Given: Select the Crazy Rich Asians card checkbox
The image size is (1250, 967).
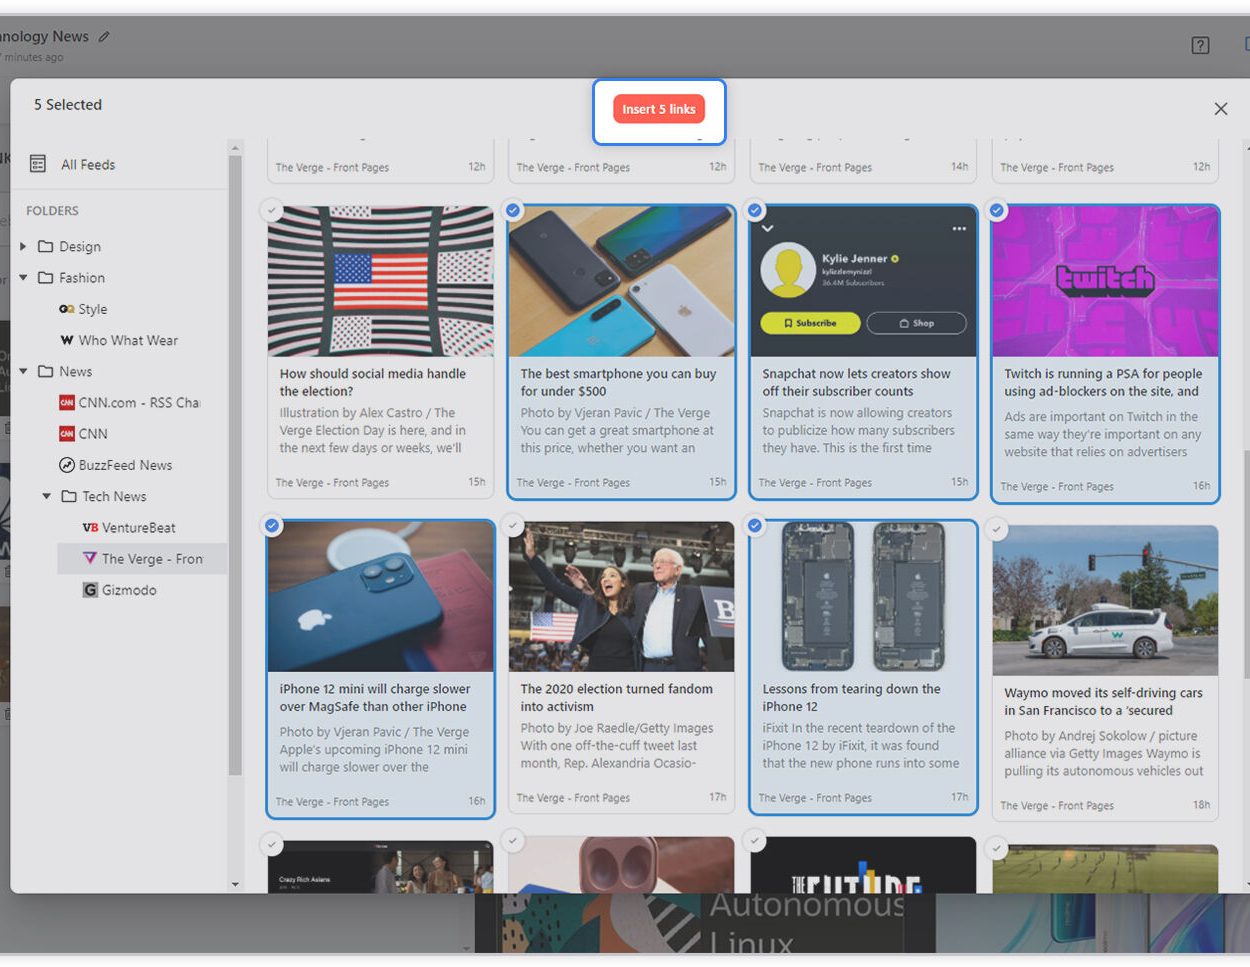Looking at the screenshot, I should pyautogui.click(x=271, y=844).
